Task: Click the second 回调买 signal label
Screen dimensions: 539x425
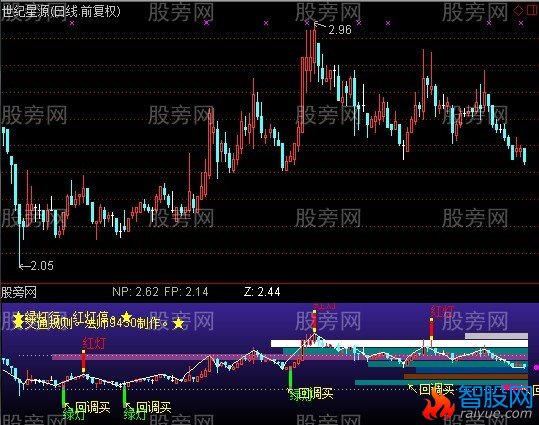Action: [153, 407]
